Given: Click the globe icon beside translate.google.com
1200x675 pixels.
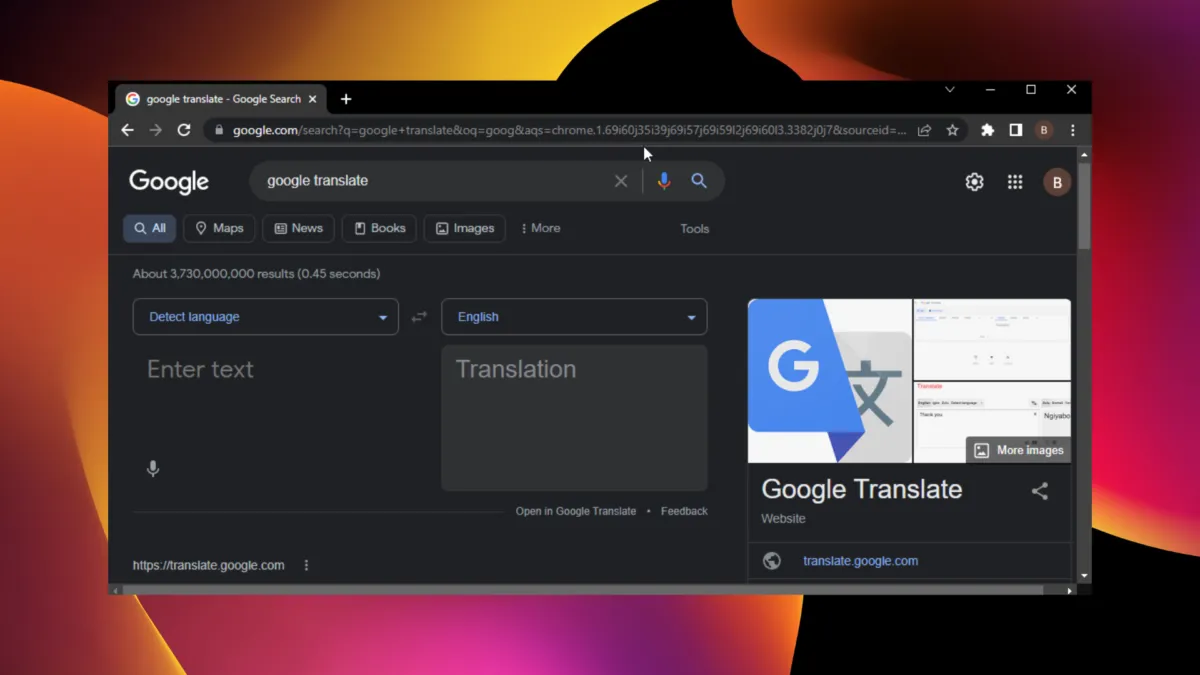Looking at the screenshot, I should [772, 561].
